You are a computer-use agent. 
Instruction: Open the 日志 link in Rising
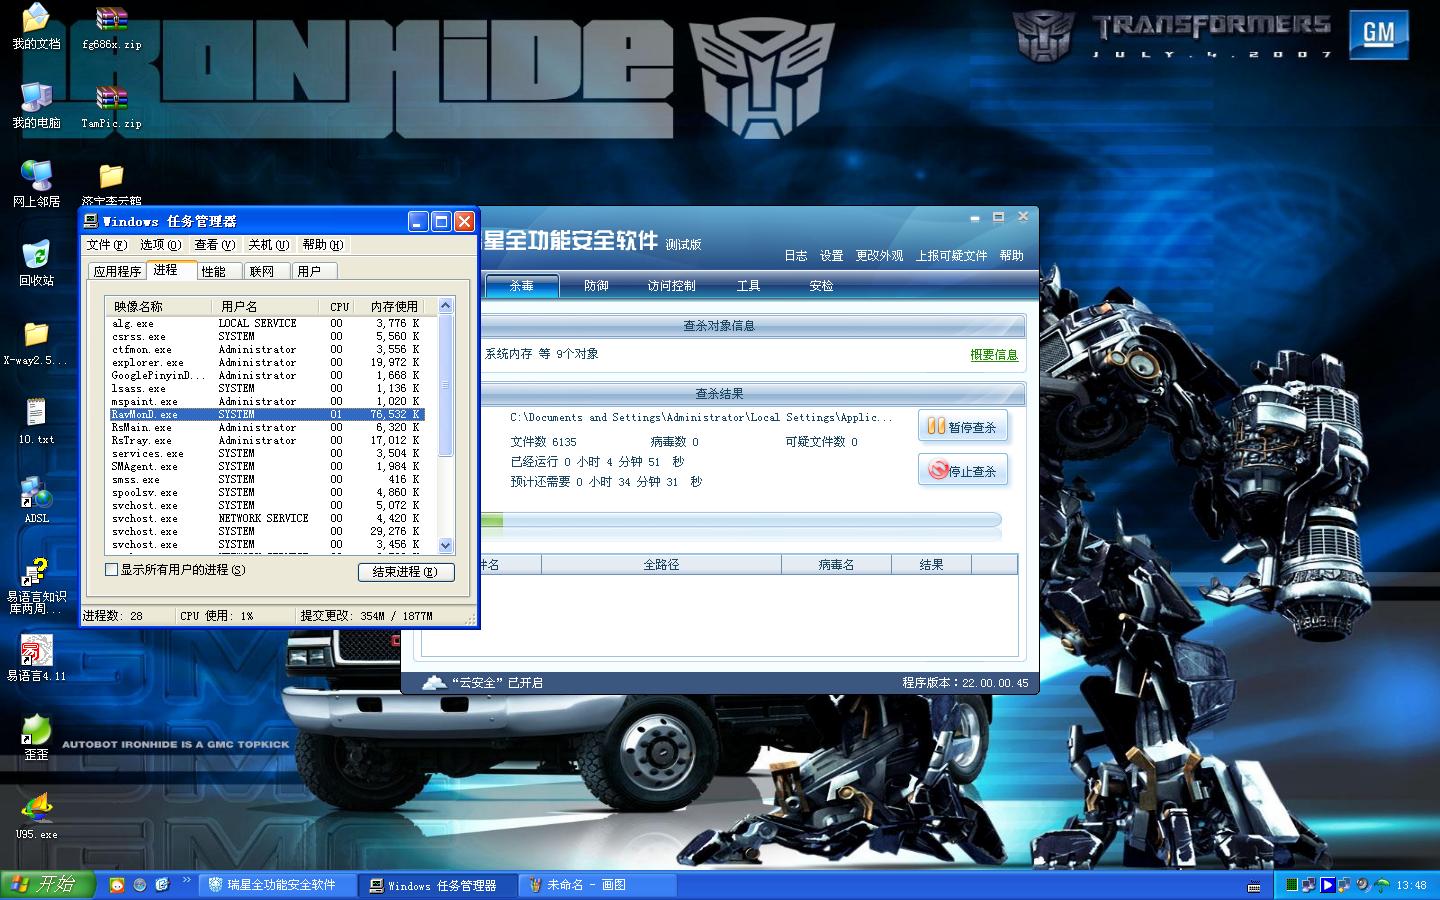pos(796,256)
